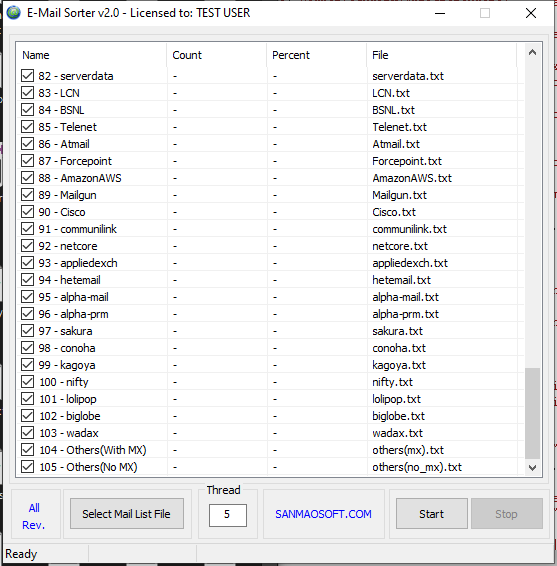This screenshot has height=566, width=557.
Task: Sort by the Name column header
Action: pos(92,55)
